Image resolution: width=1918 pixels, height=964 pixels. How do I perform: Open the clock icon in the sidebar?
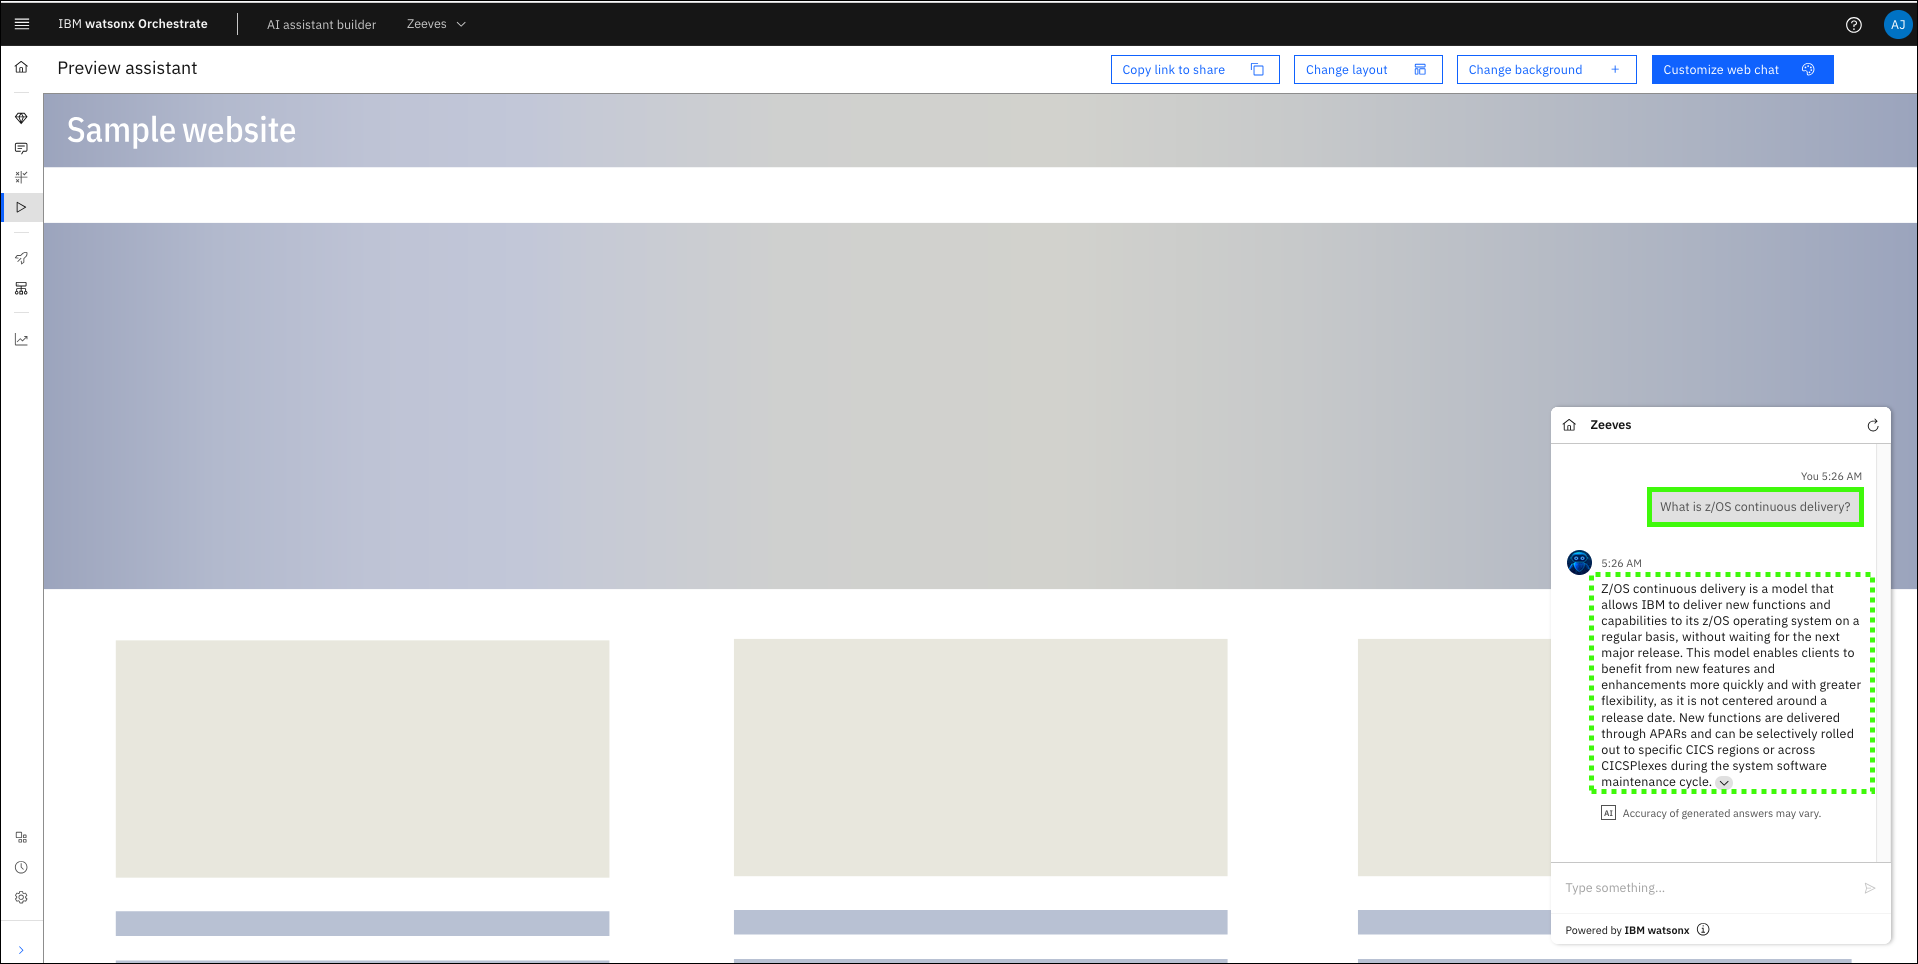(x=21, y=867)
